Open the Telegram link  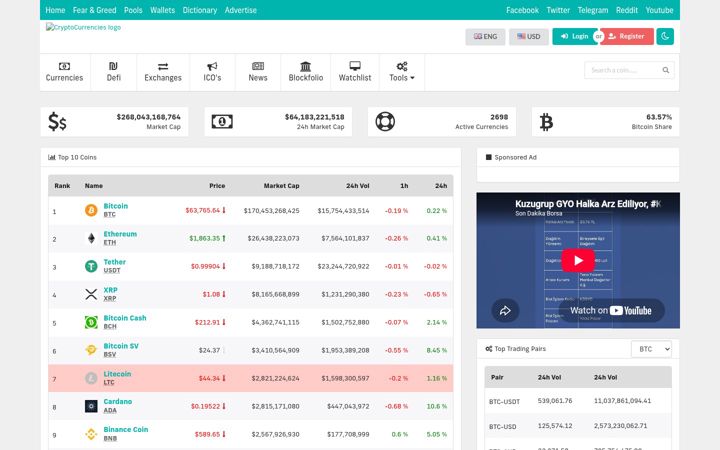[x=593, y=10]
